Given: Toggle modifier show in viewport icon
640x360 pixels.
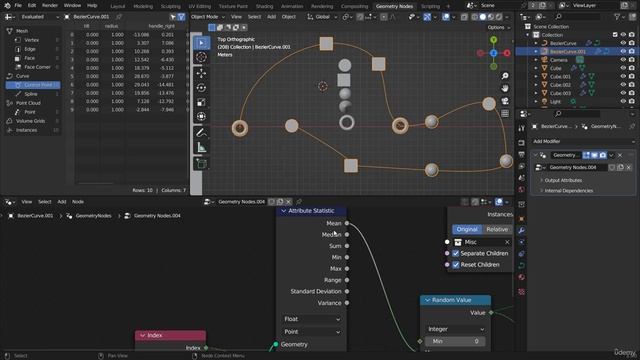Looking at the screenshot, I should pyautogui.click(x=594, y=155).
